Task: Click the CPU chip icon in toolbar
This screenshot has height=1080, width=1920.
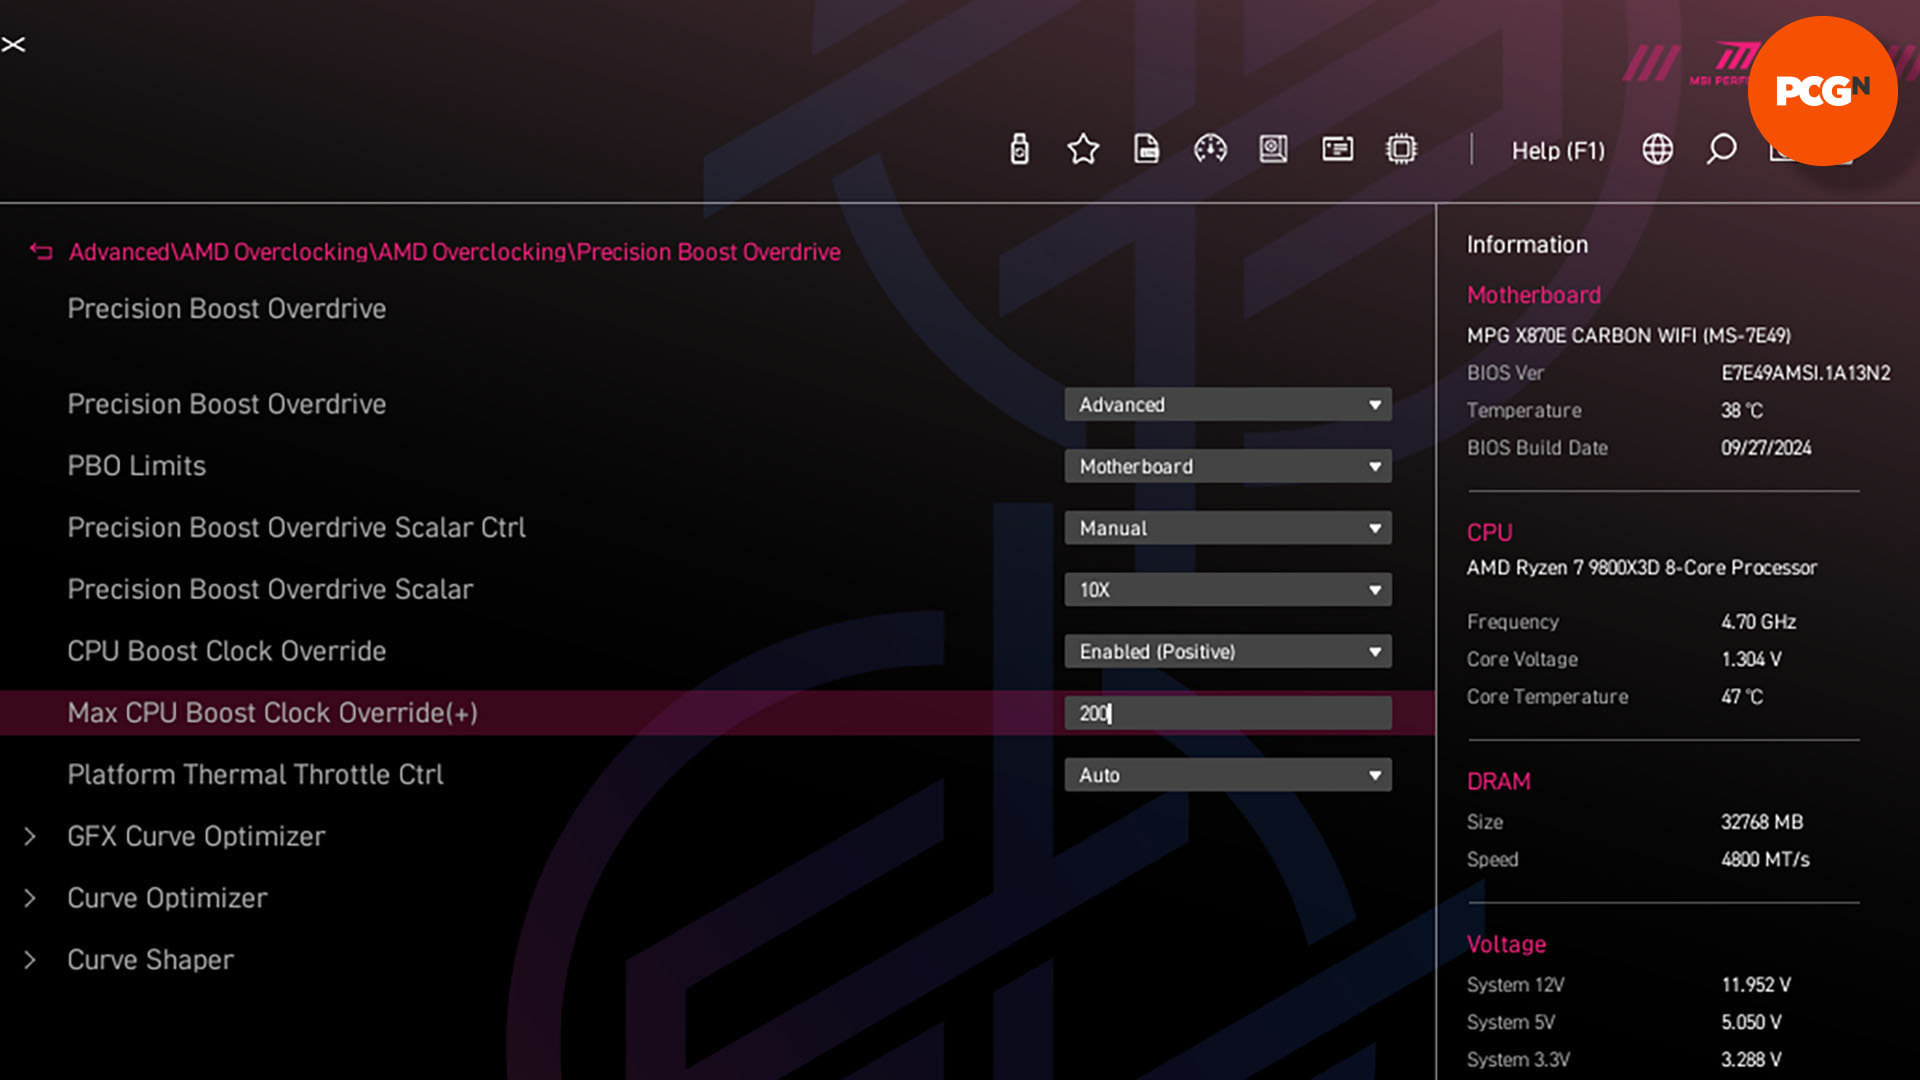Action: (1402, 149)
